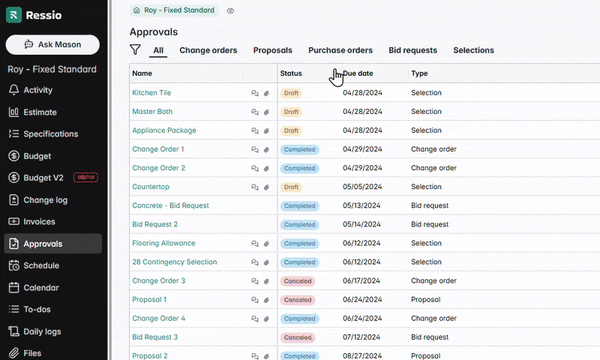Click the Roy - Fixed Standard breadcrumb
600x360 pixels.
click(x=174, y=10)
